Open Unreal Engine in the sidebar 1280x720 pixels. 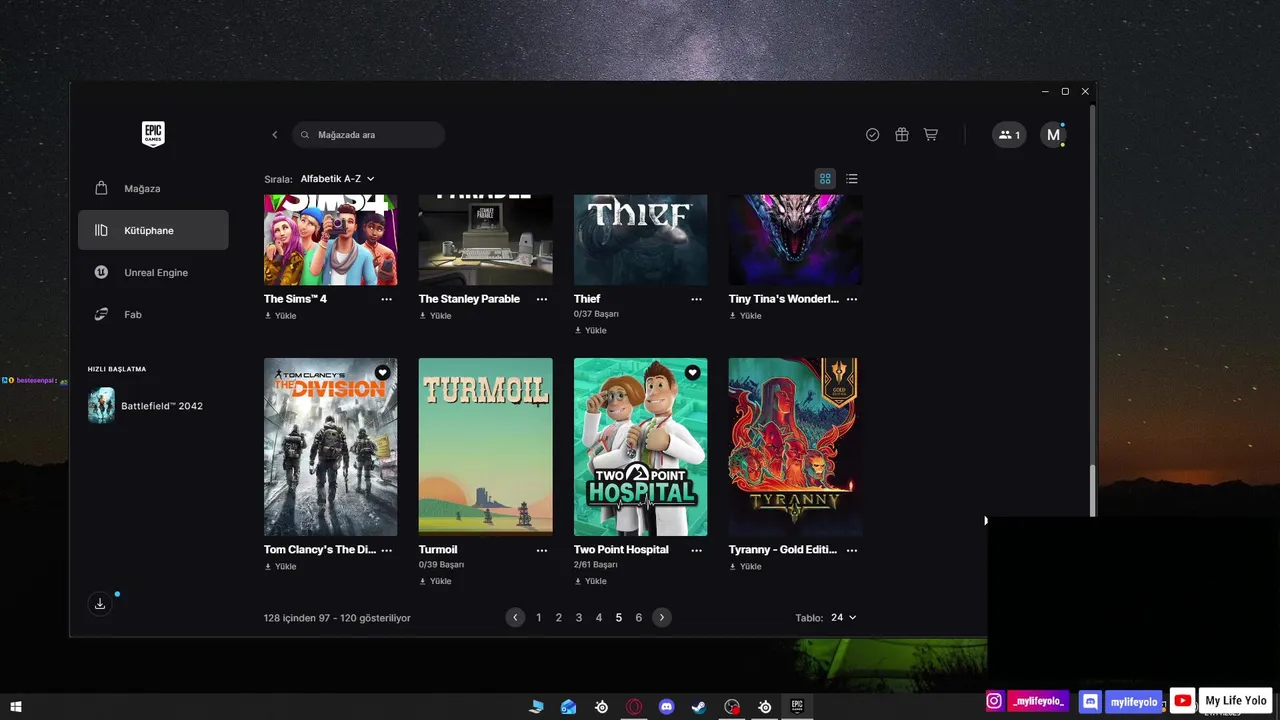pos(153,272)
